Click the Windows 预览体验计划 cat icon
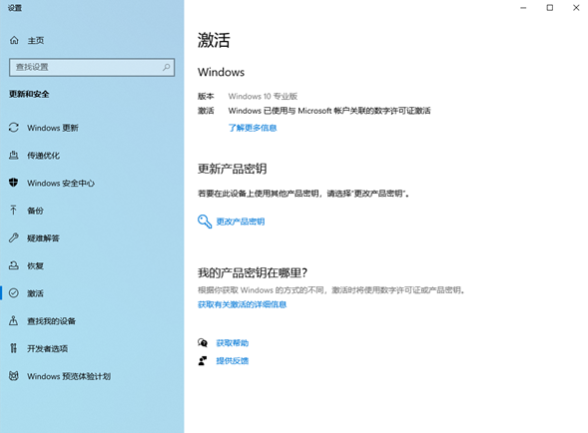 coord(14,376)
